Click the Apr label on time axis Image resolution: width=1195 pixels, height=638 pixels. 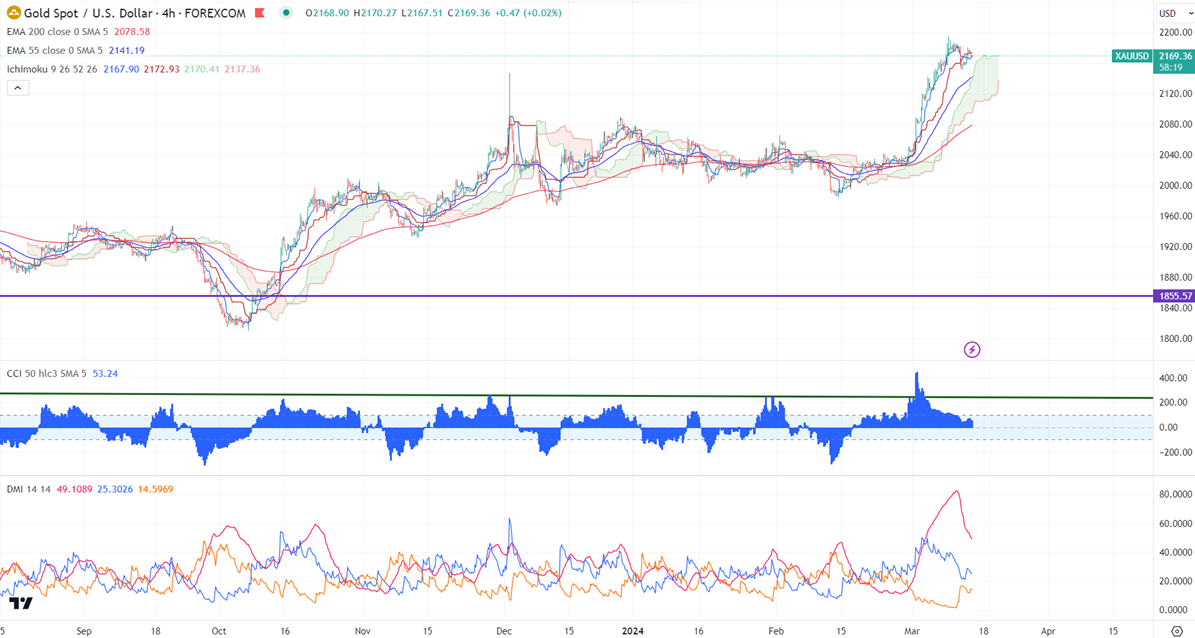point(1048,631)
